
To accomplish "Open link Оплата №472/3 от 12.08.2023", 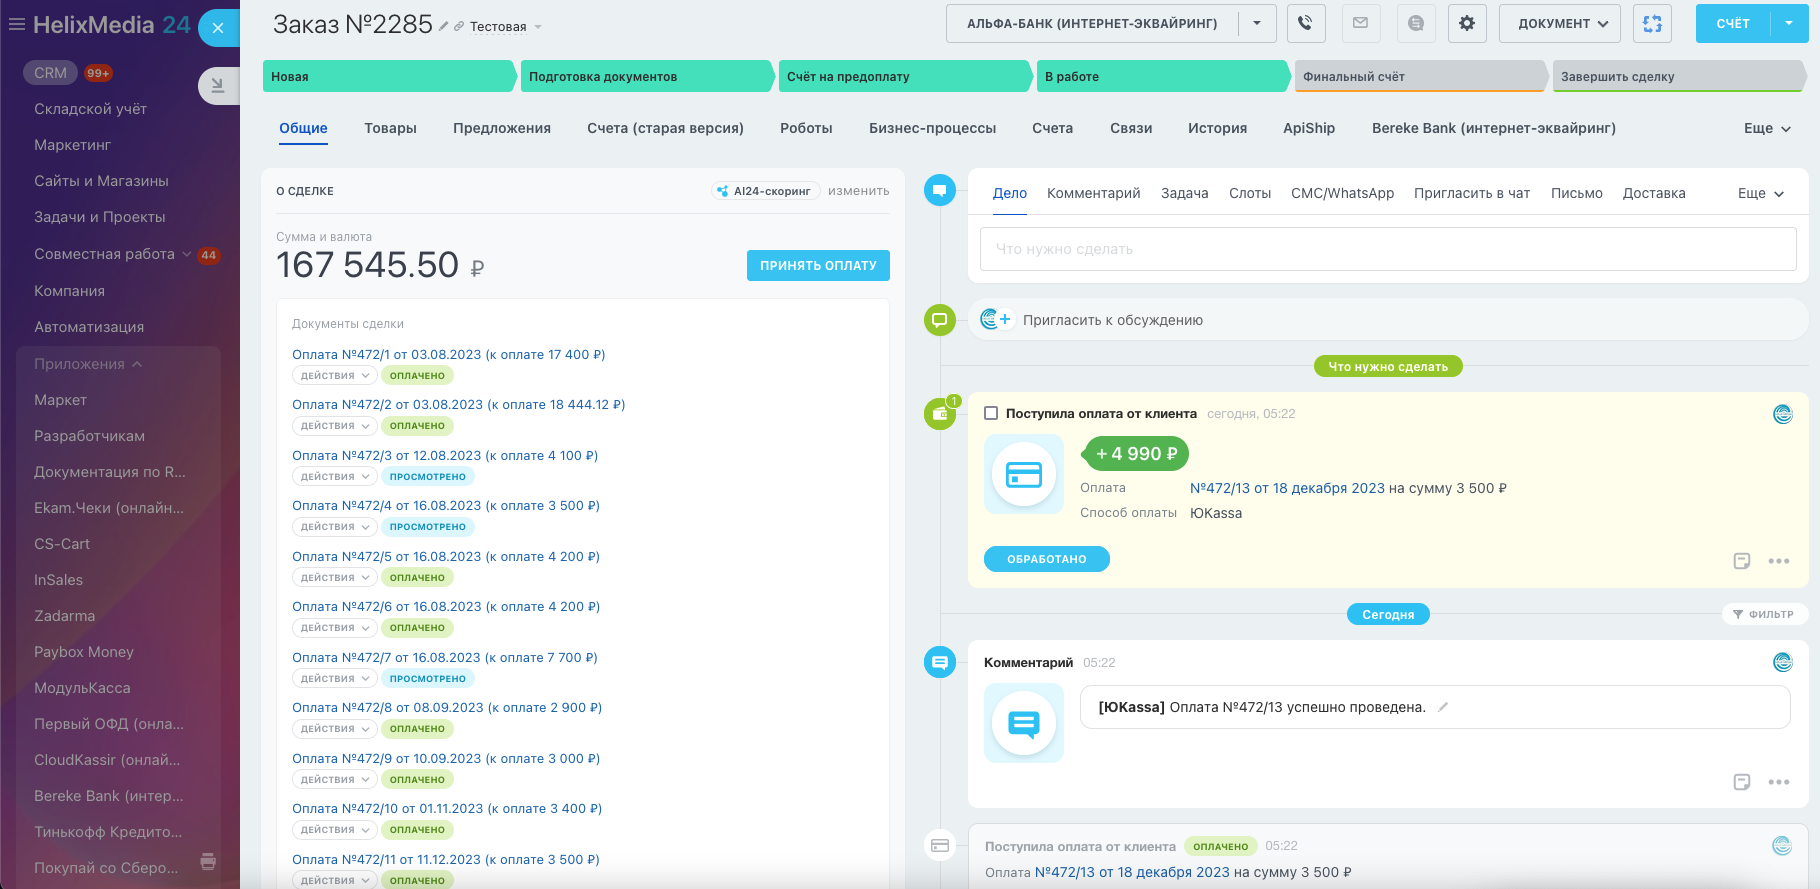I will (x=445, y=455).
